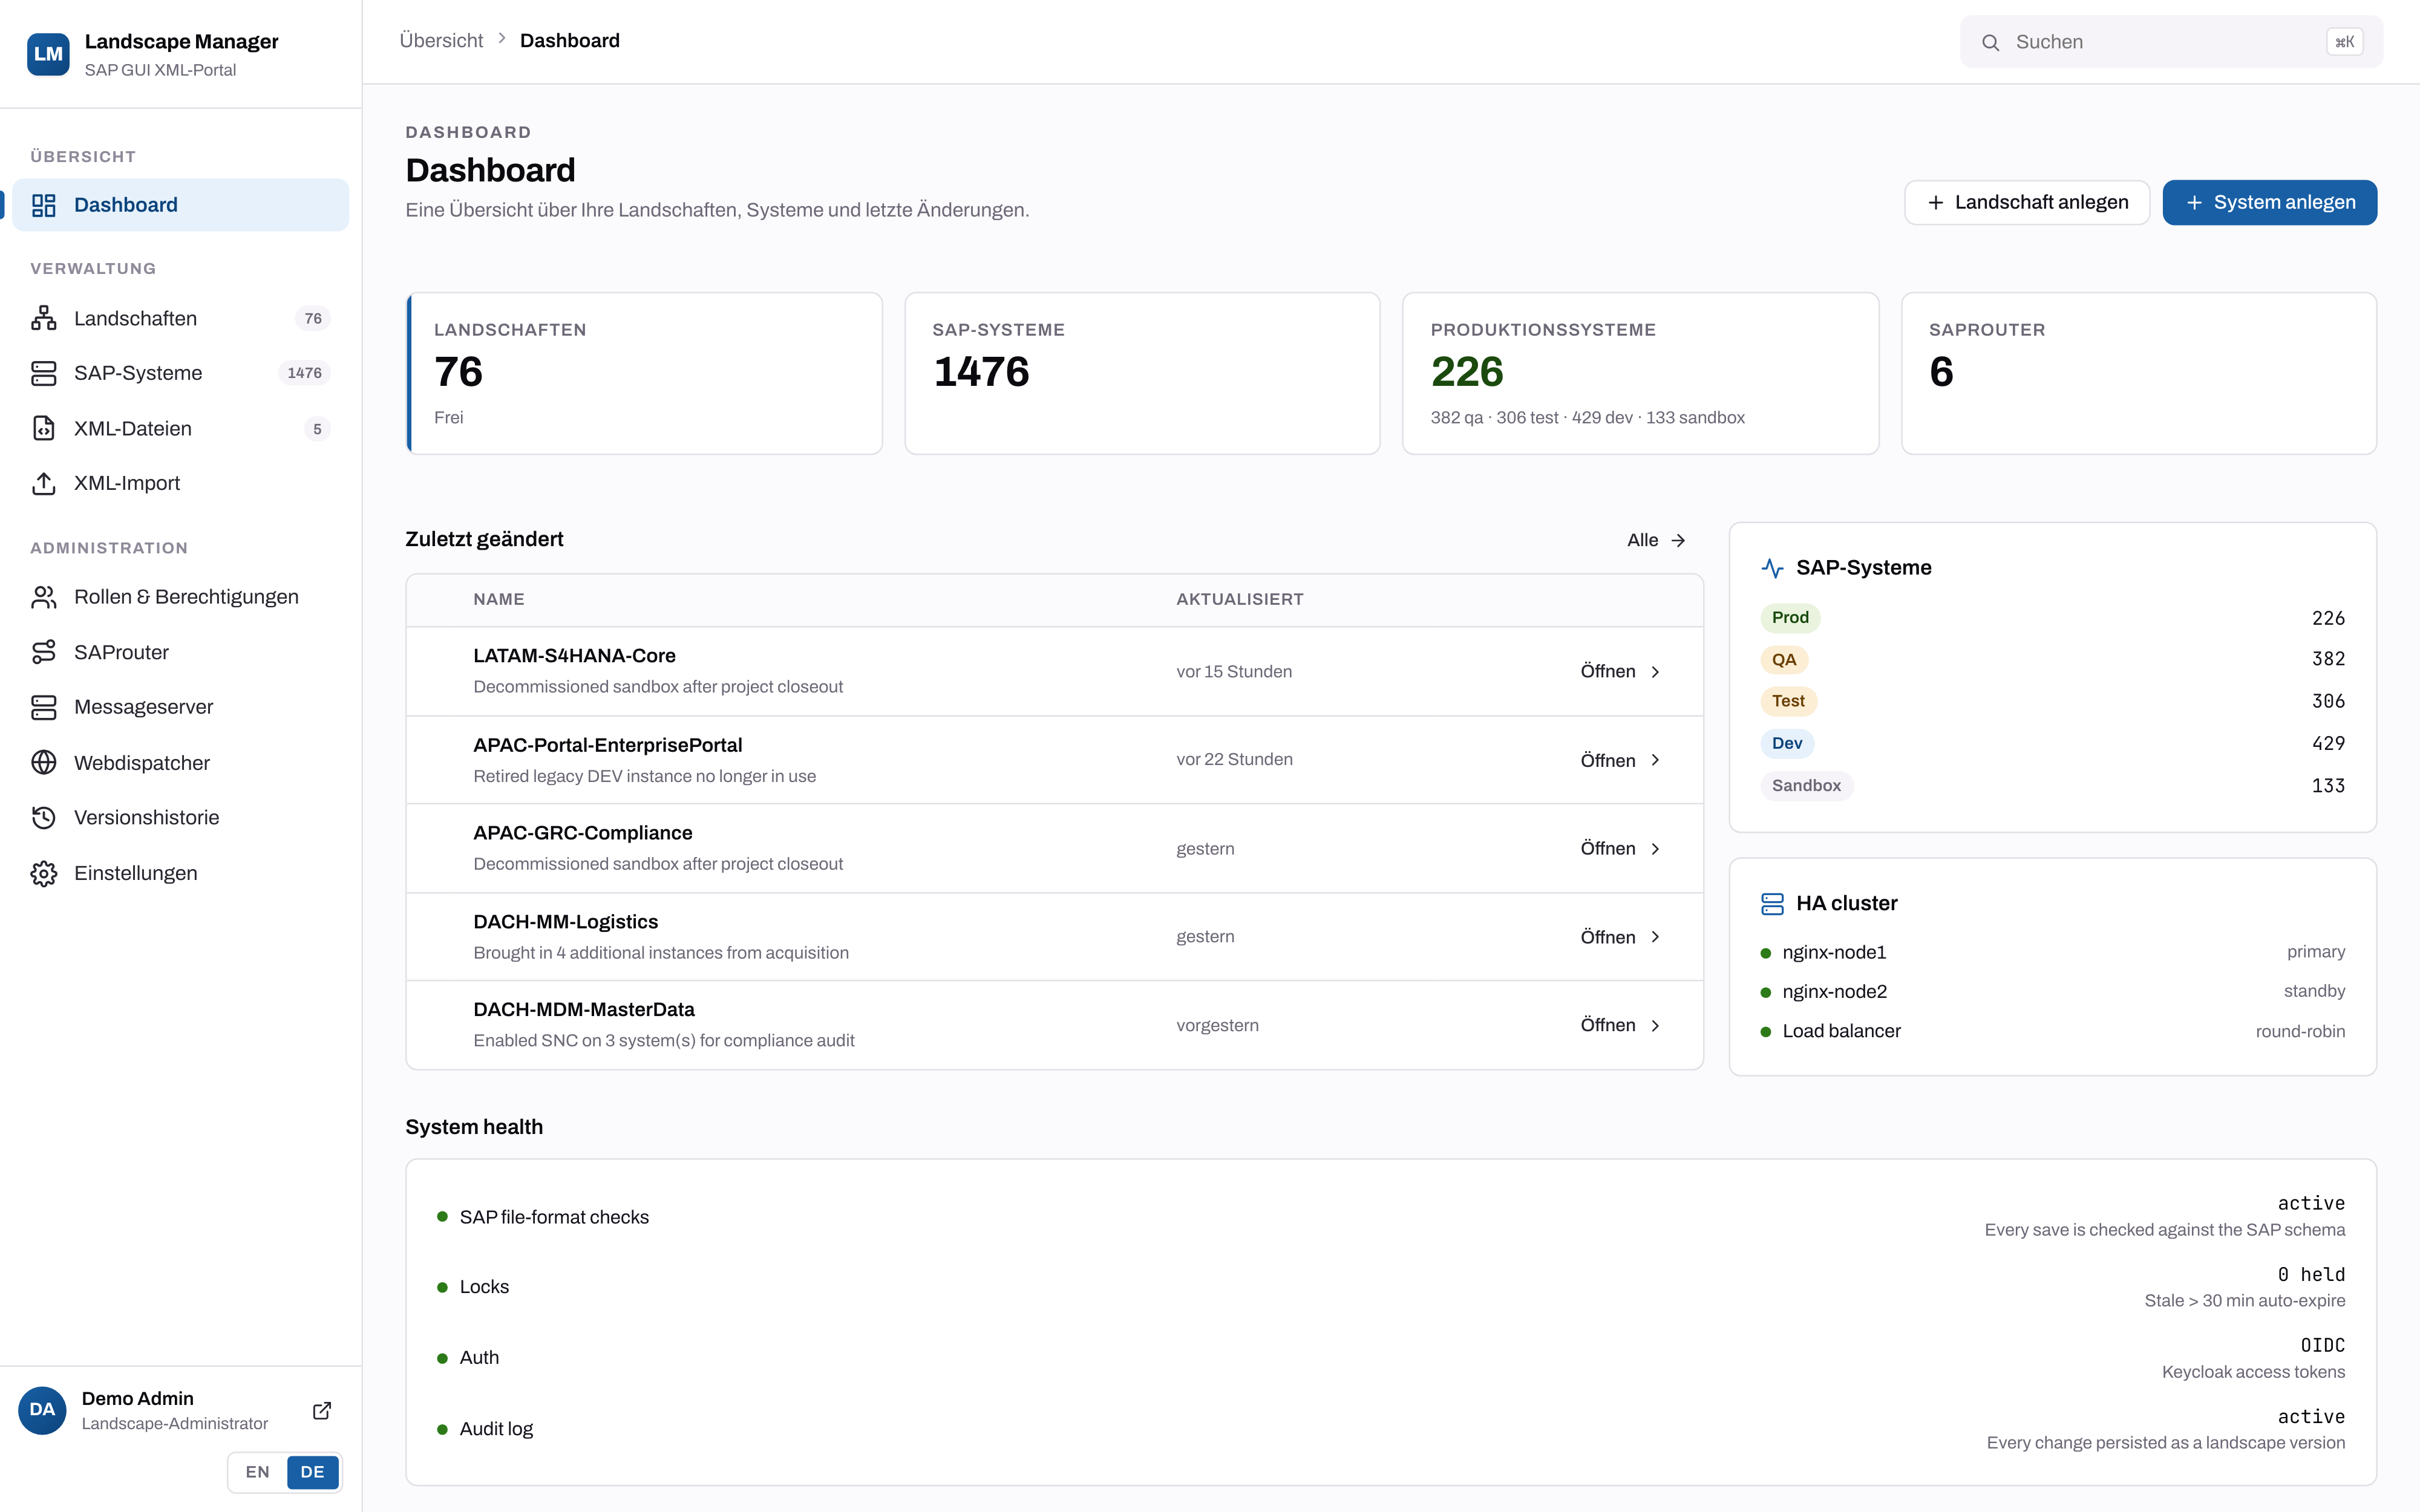Click the search magnifier icon
Viewport: 2420px width, 1512px height.
pyautogui.click(x=1991, y=42)
